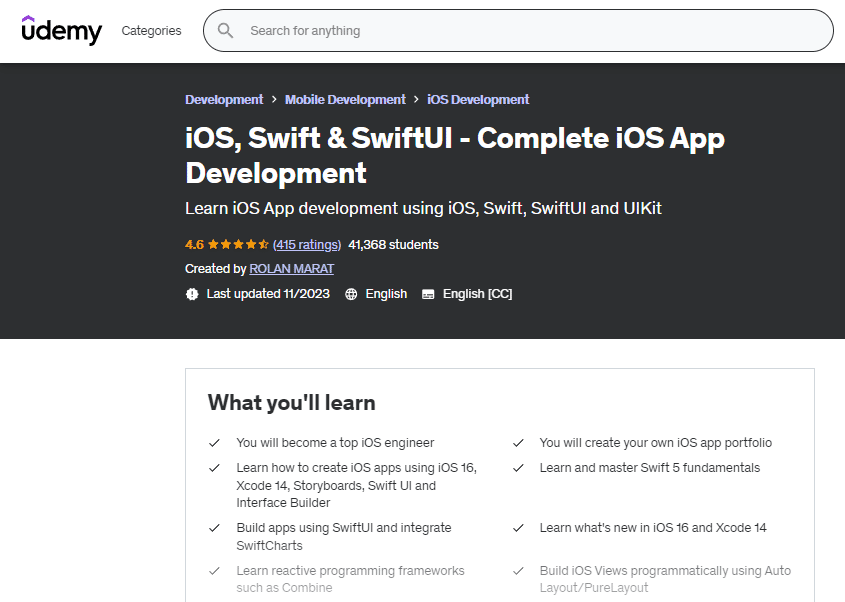Click the globe language icon
The image size is (845, 602).
[x=351, y=294]
